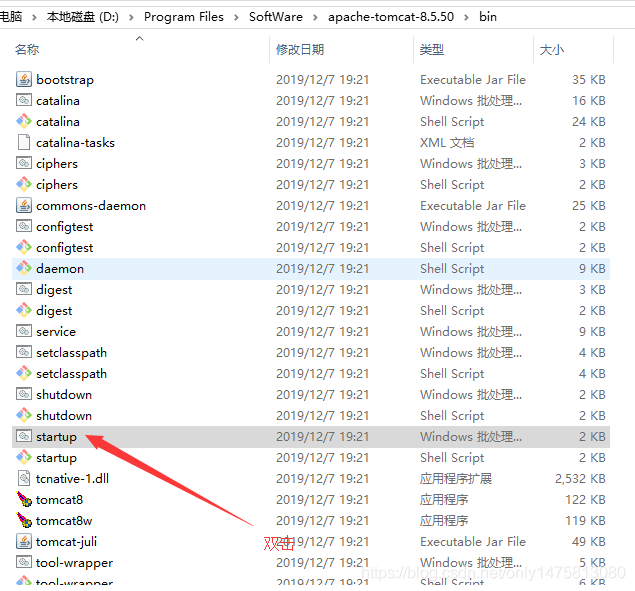635x591 pixels.
Task: Select the tcnative-1.dll file name
Action: point(72,479)
